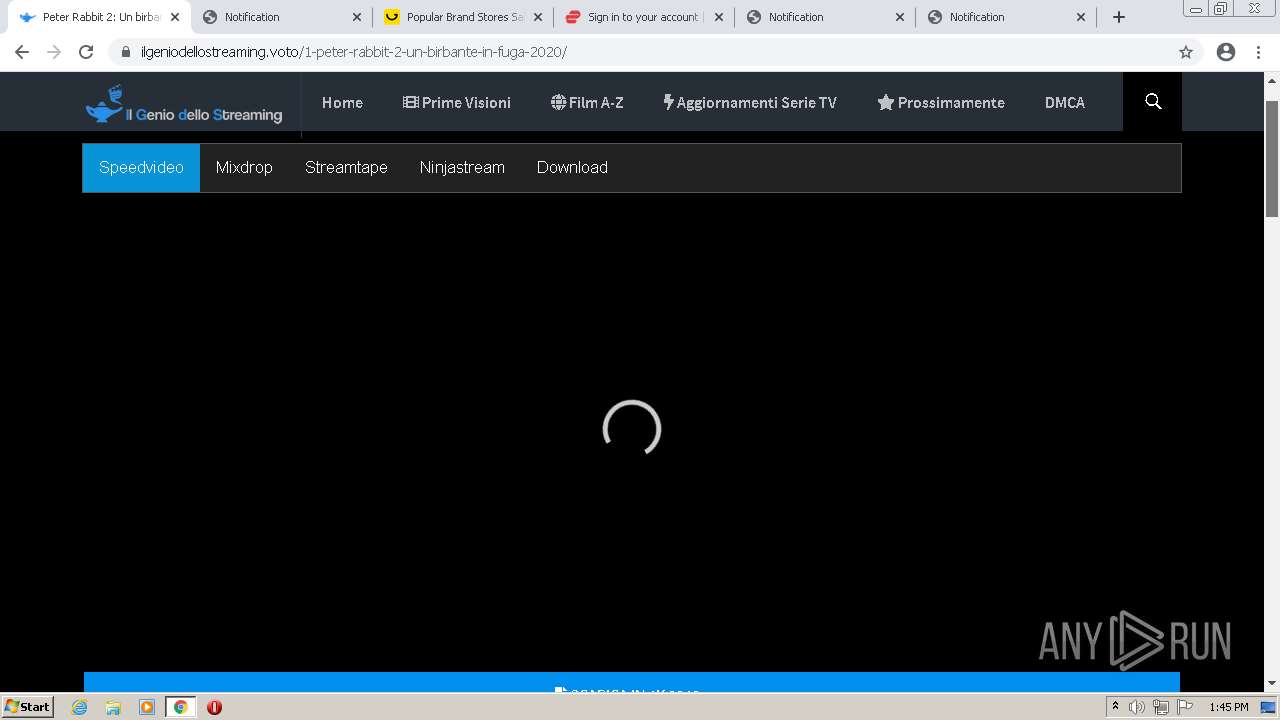Select the Speedvideo player tab
The image size is (1280, 720).
tap(141, 167)
